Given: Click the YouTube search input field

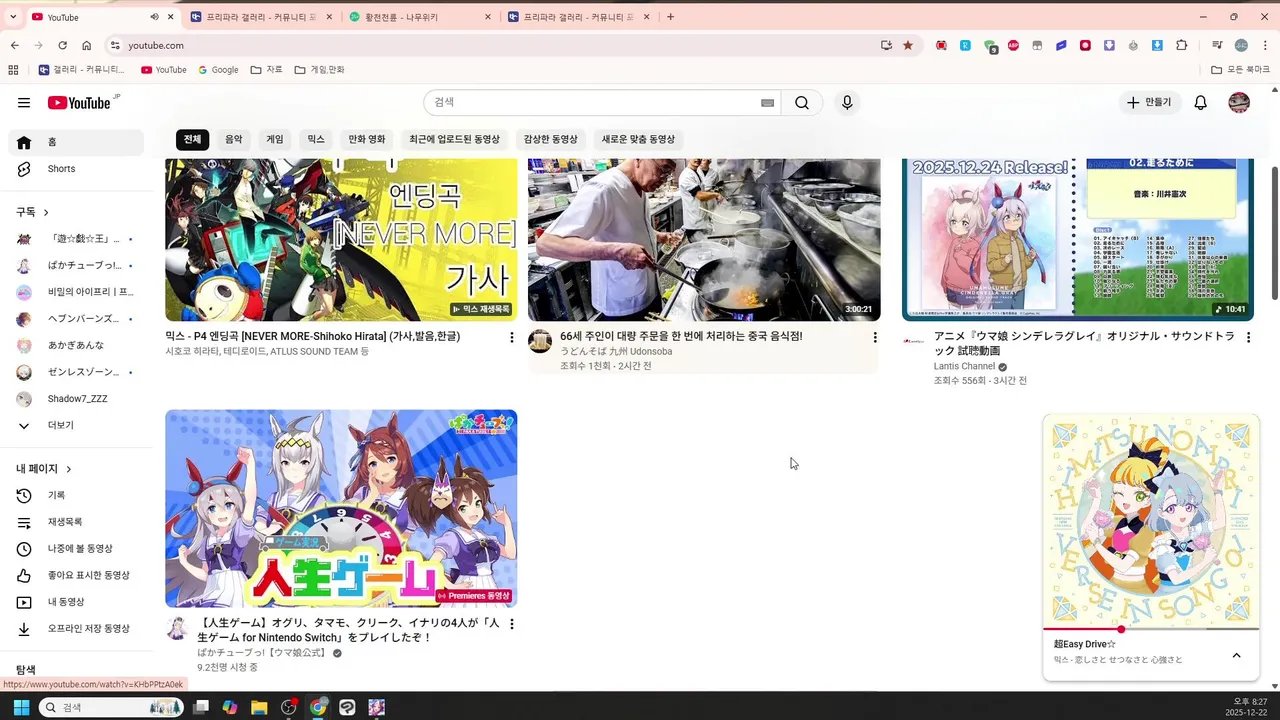Looking at the screenshot, I should [590, 103].
